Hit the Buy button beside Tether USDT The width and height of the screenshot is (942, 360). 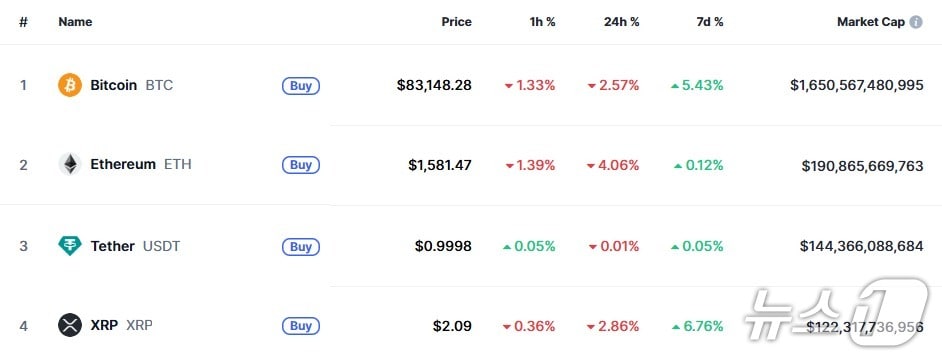pos(301,246)
